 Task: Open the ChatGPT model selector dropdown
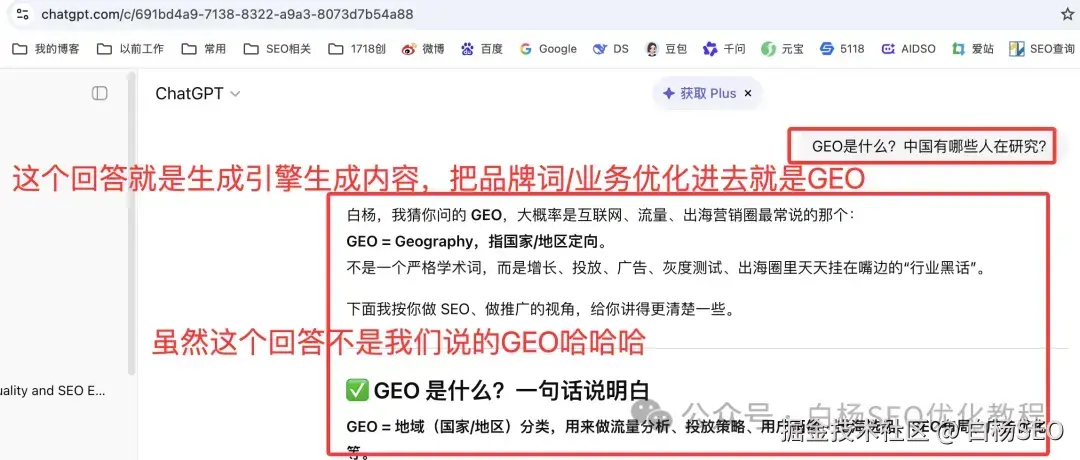tap(198, 94)
